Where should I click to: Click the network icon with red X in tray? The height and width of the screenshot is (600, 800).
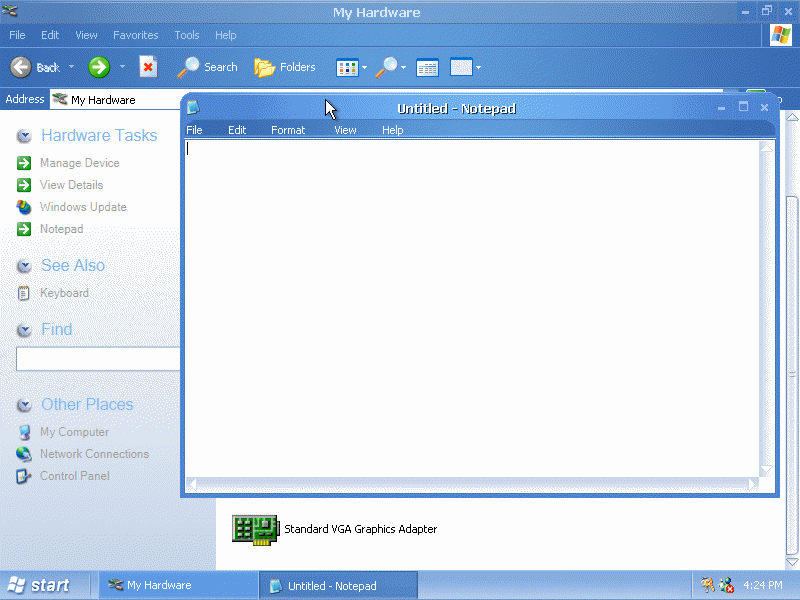click(x=726, y=585)
